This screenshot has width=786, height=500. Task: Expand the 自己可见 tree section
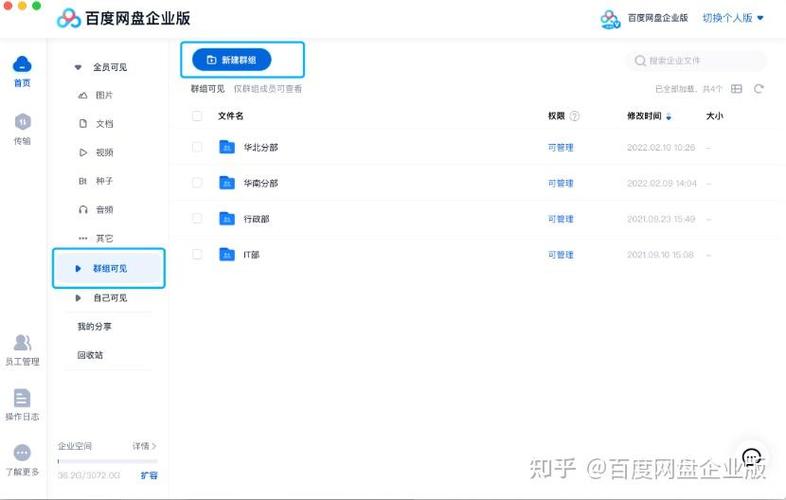[x=78, y=298]
